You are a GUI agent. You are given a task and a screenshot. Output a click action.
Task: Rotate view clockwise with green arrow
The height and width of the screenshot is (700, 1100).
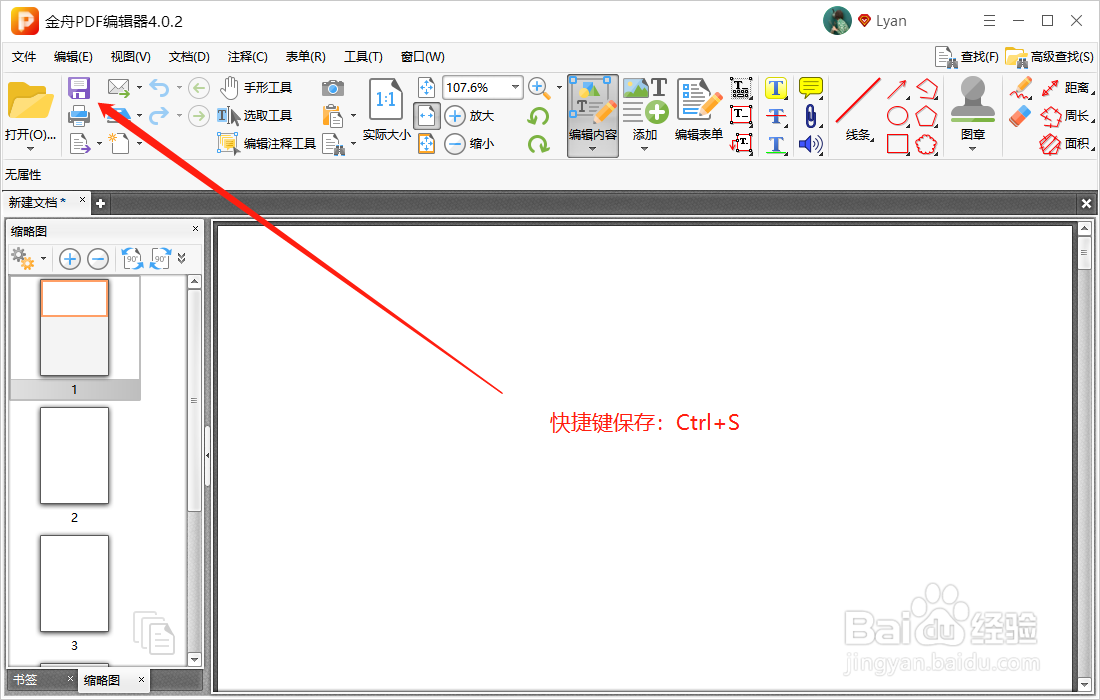538,144
